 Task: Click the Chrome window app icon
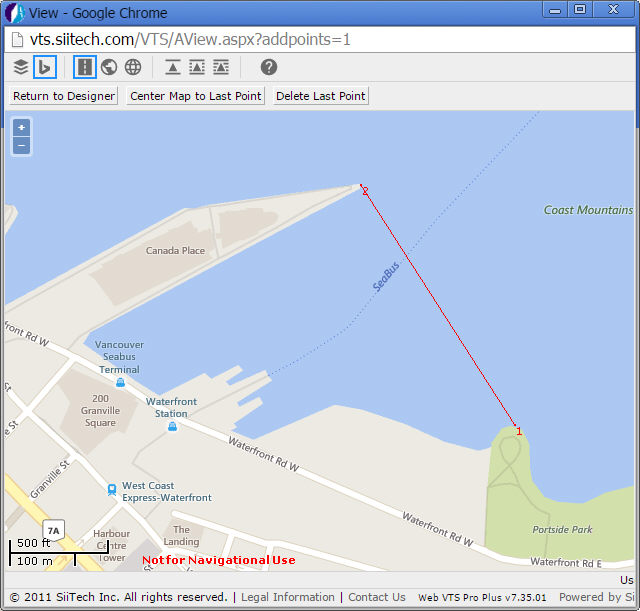coord(15,13)
